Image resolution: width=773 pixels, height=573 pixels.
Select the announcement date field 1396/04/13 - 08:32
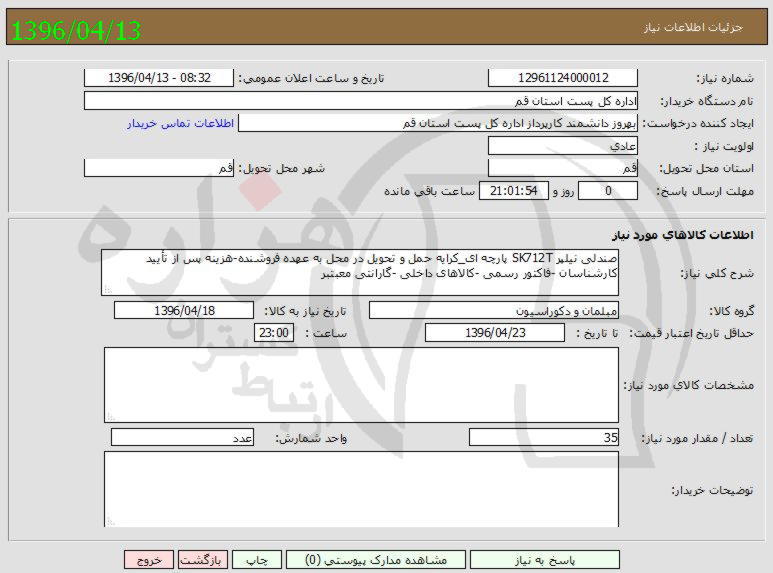click(x=159, y=78)
